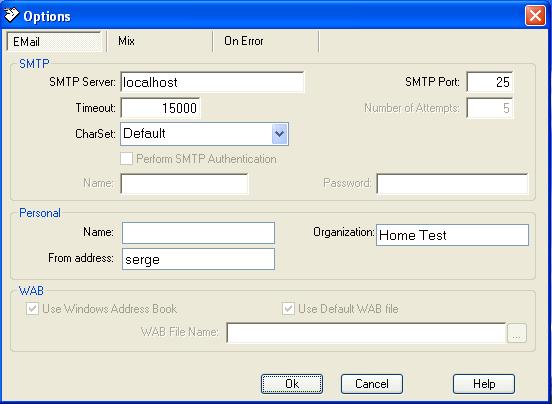The image size is (552, 404).
Task: Click the Timeout field showing 15000
Action: 161,108
